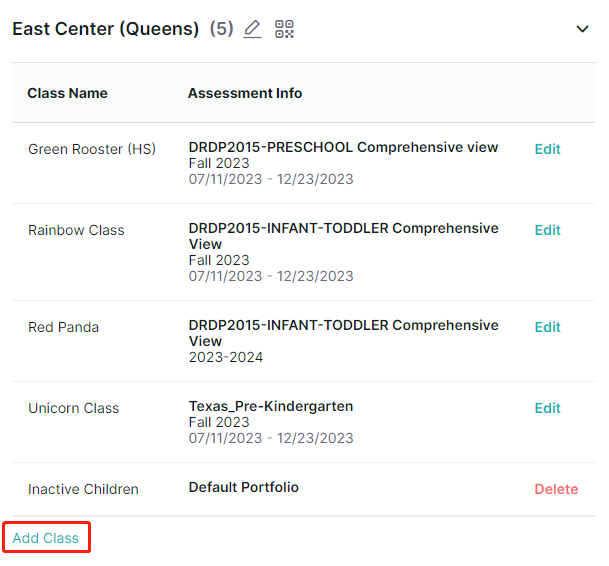The height and width of the screenshot is (566, 609).
Task: Click the East Center (Queens) title
Action: (105, 29)
